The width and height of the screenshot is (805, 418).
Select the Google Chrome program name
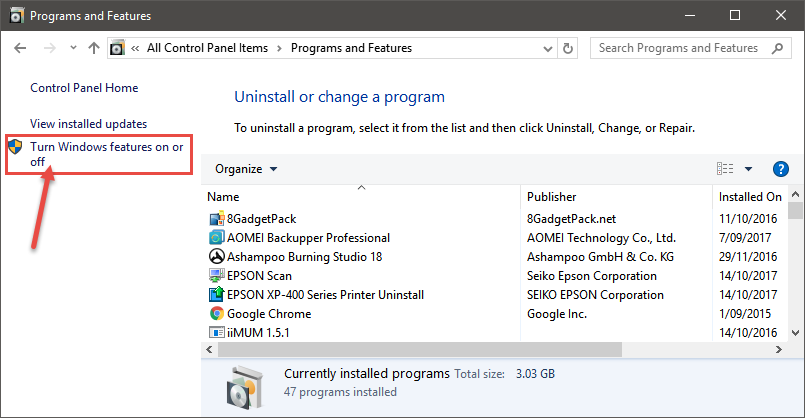pos(269,314)
